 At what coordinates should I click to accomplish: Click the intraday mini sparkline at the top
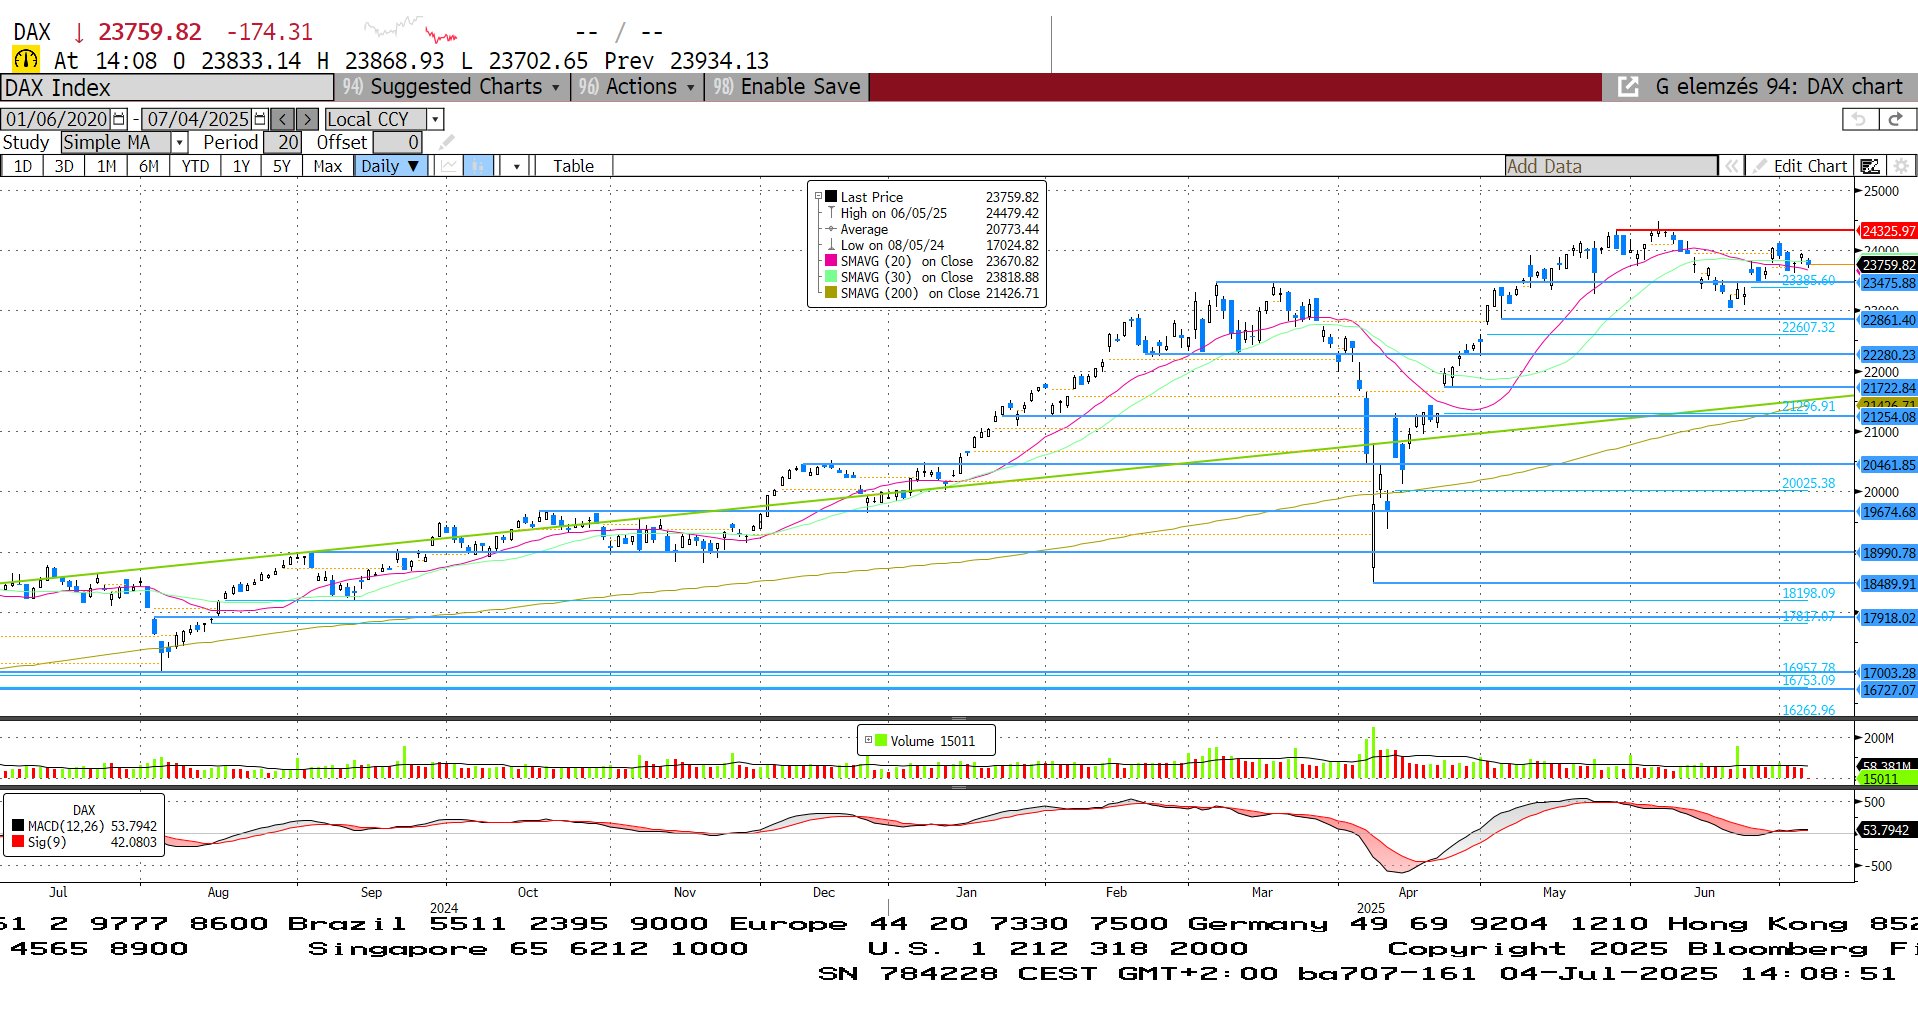tap(410, 30)
